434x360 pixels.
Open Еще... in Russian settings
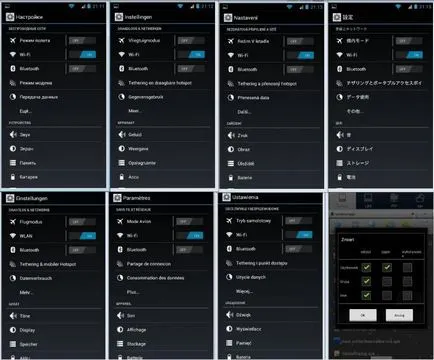54,111
